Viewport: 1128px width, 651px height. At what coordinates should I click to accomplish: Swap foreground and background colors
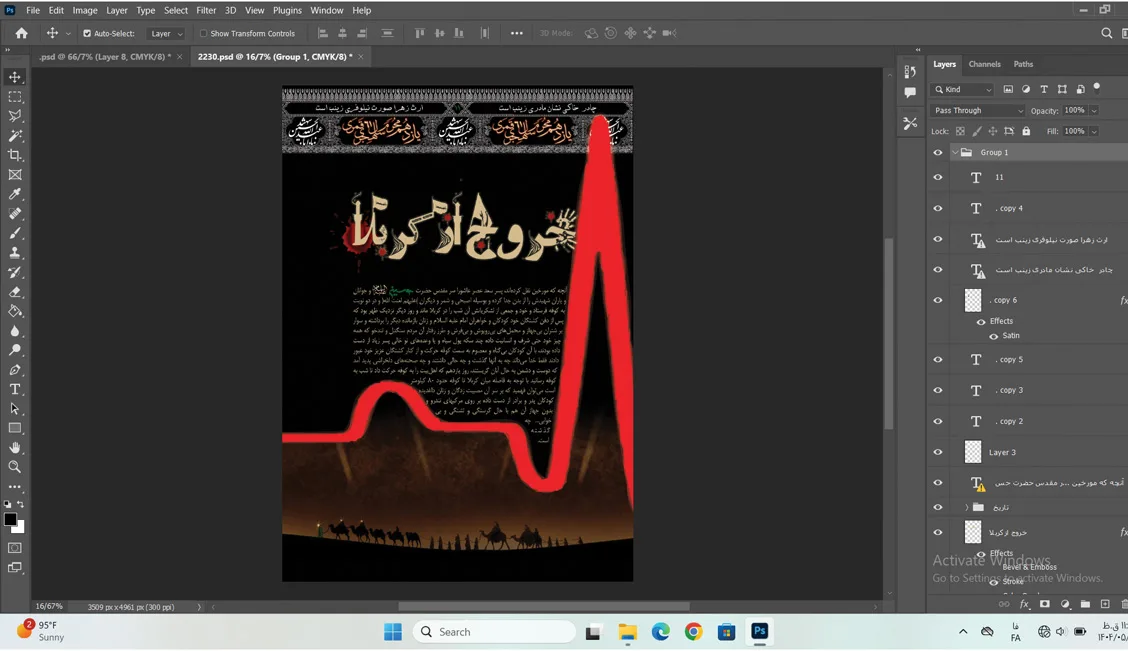[x=21, y=504]
